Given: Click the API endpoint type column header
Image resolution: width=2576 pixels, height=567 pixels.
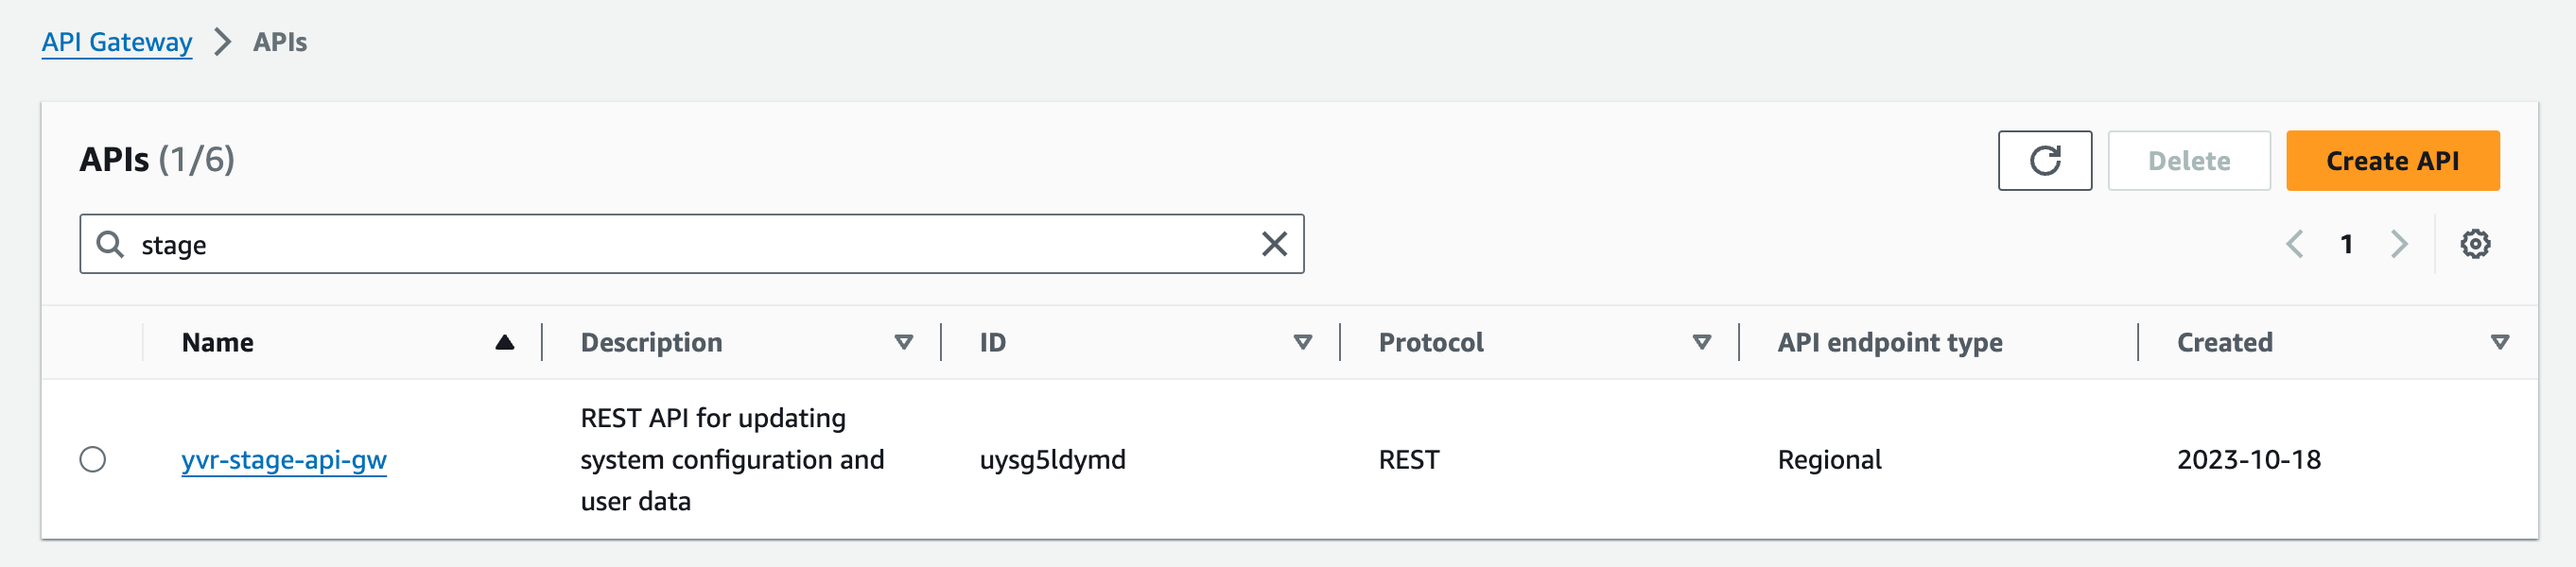Looking at the screenshot, I should 1889,342.
